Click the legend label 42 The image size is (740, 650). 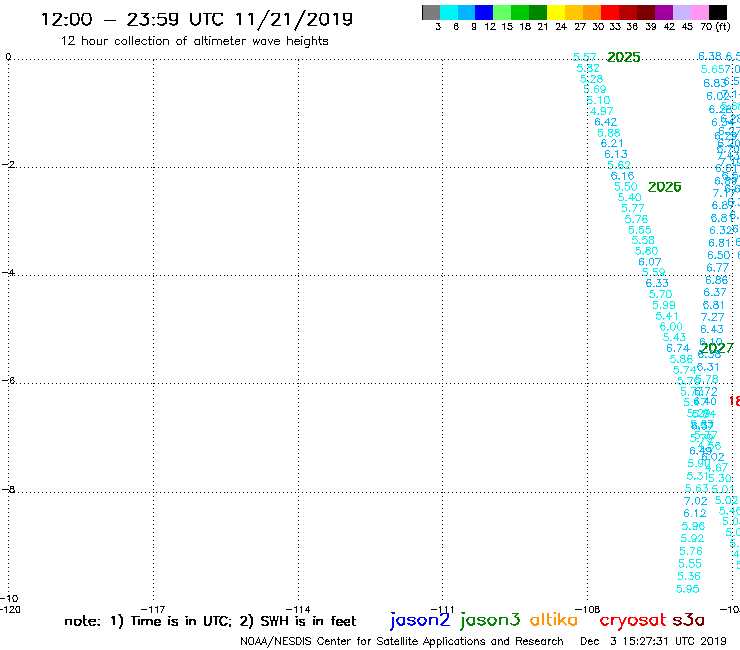click(x=669, y=27)
